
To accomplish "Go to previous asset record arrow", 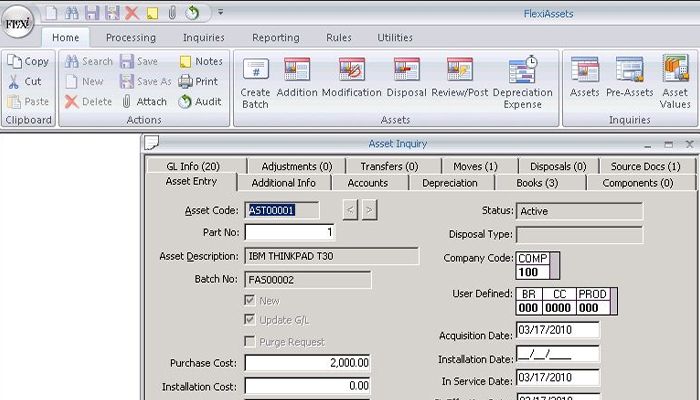I will [349, 210].
